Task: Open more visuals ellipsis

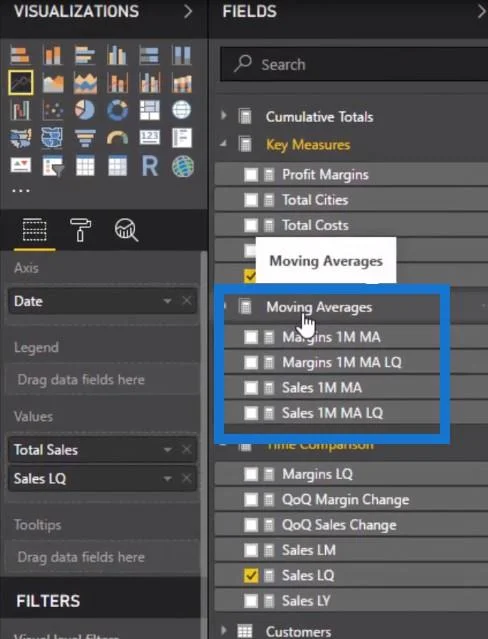Action: [21, 190]
